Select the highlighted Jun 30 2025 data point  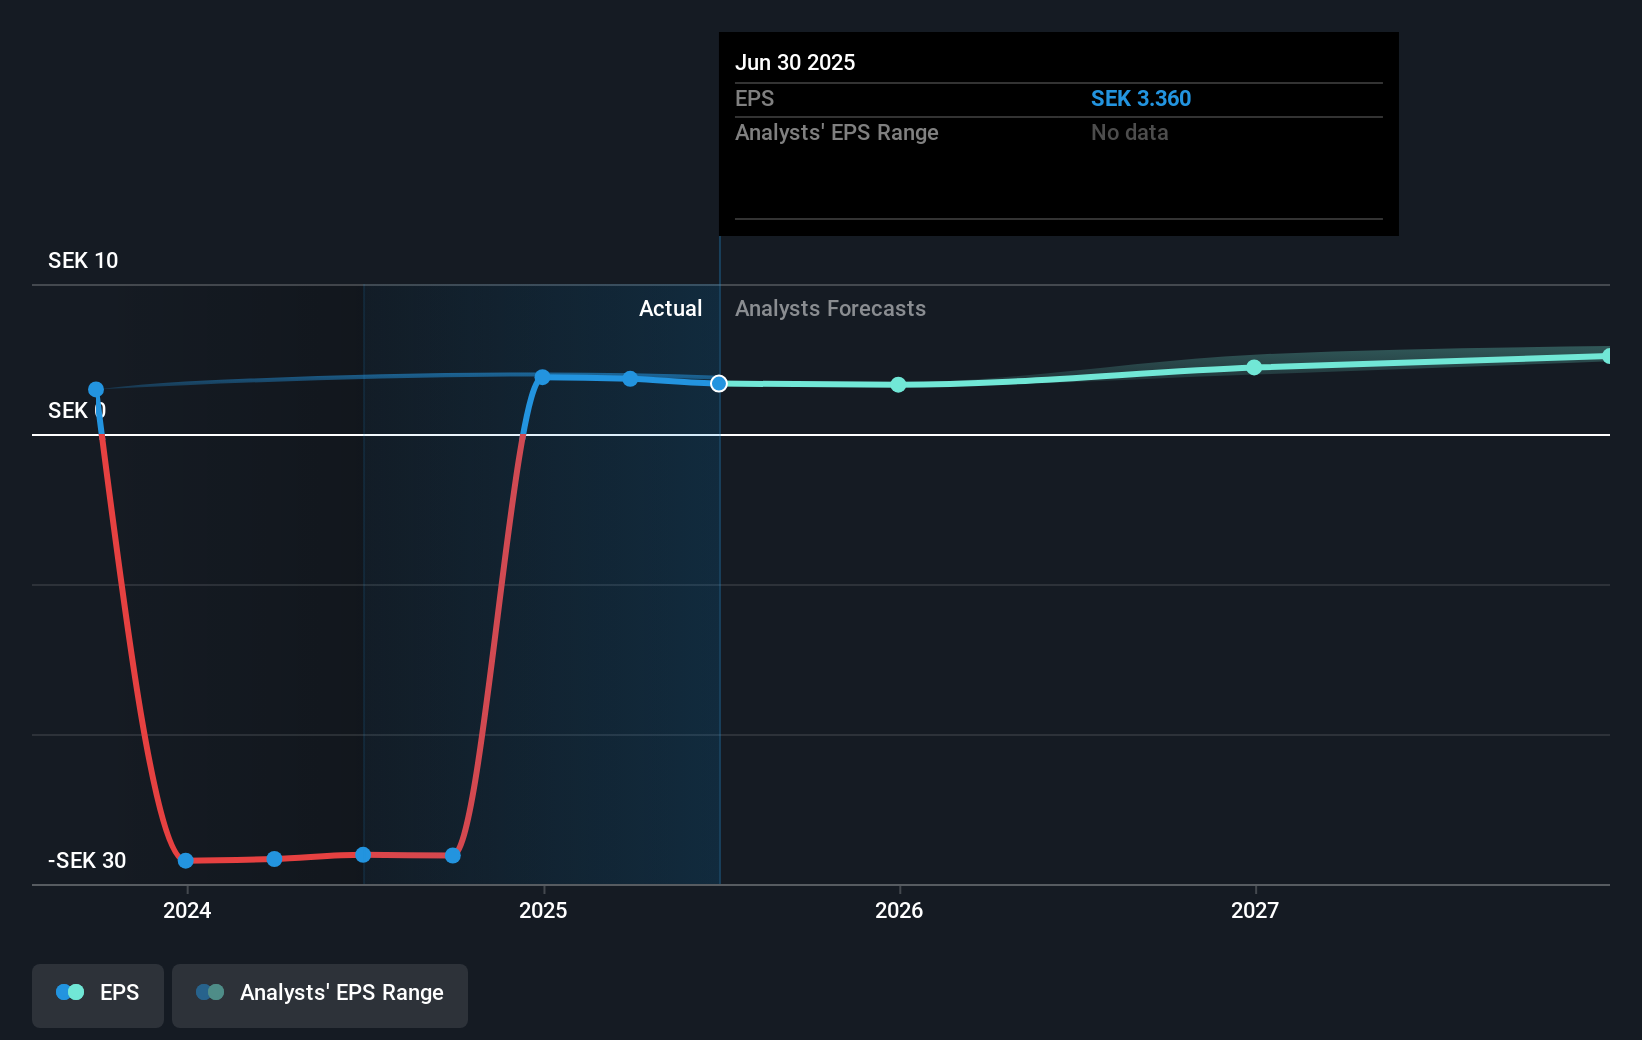pyautogui.click(x=719, y=384)
